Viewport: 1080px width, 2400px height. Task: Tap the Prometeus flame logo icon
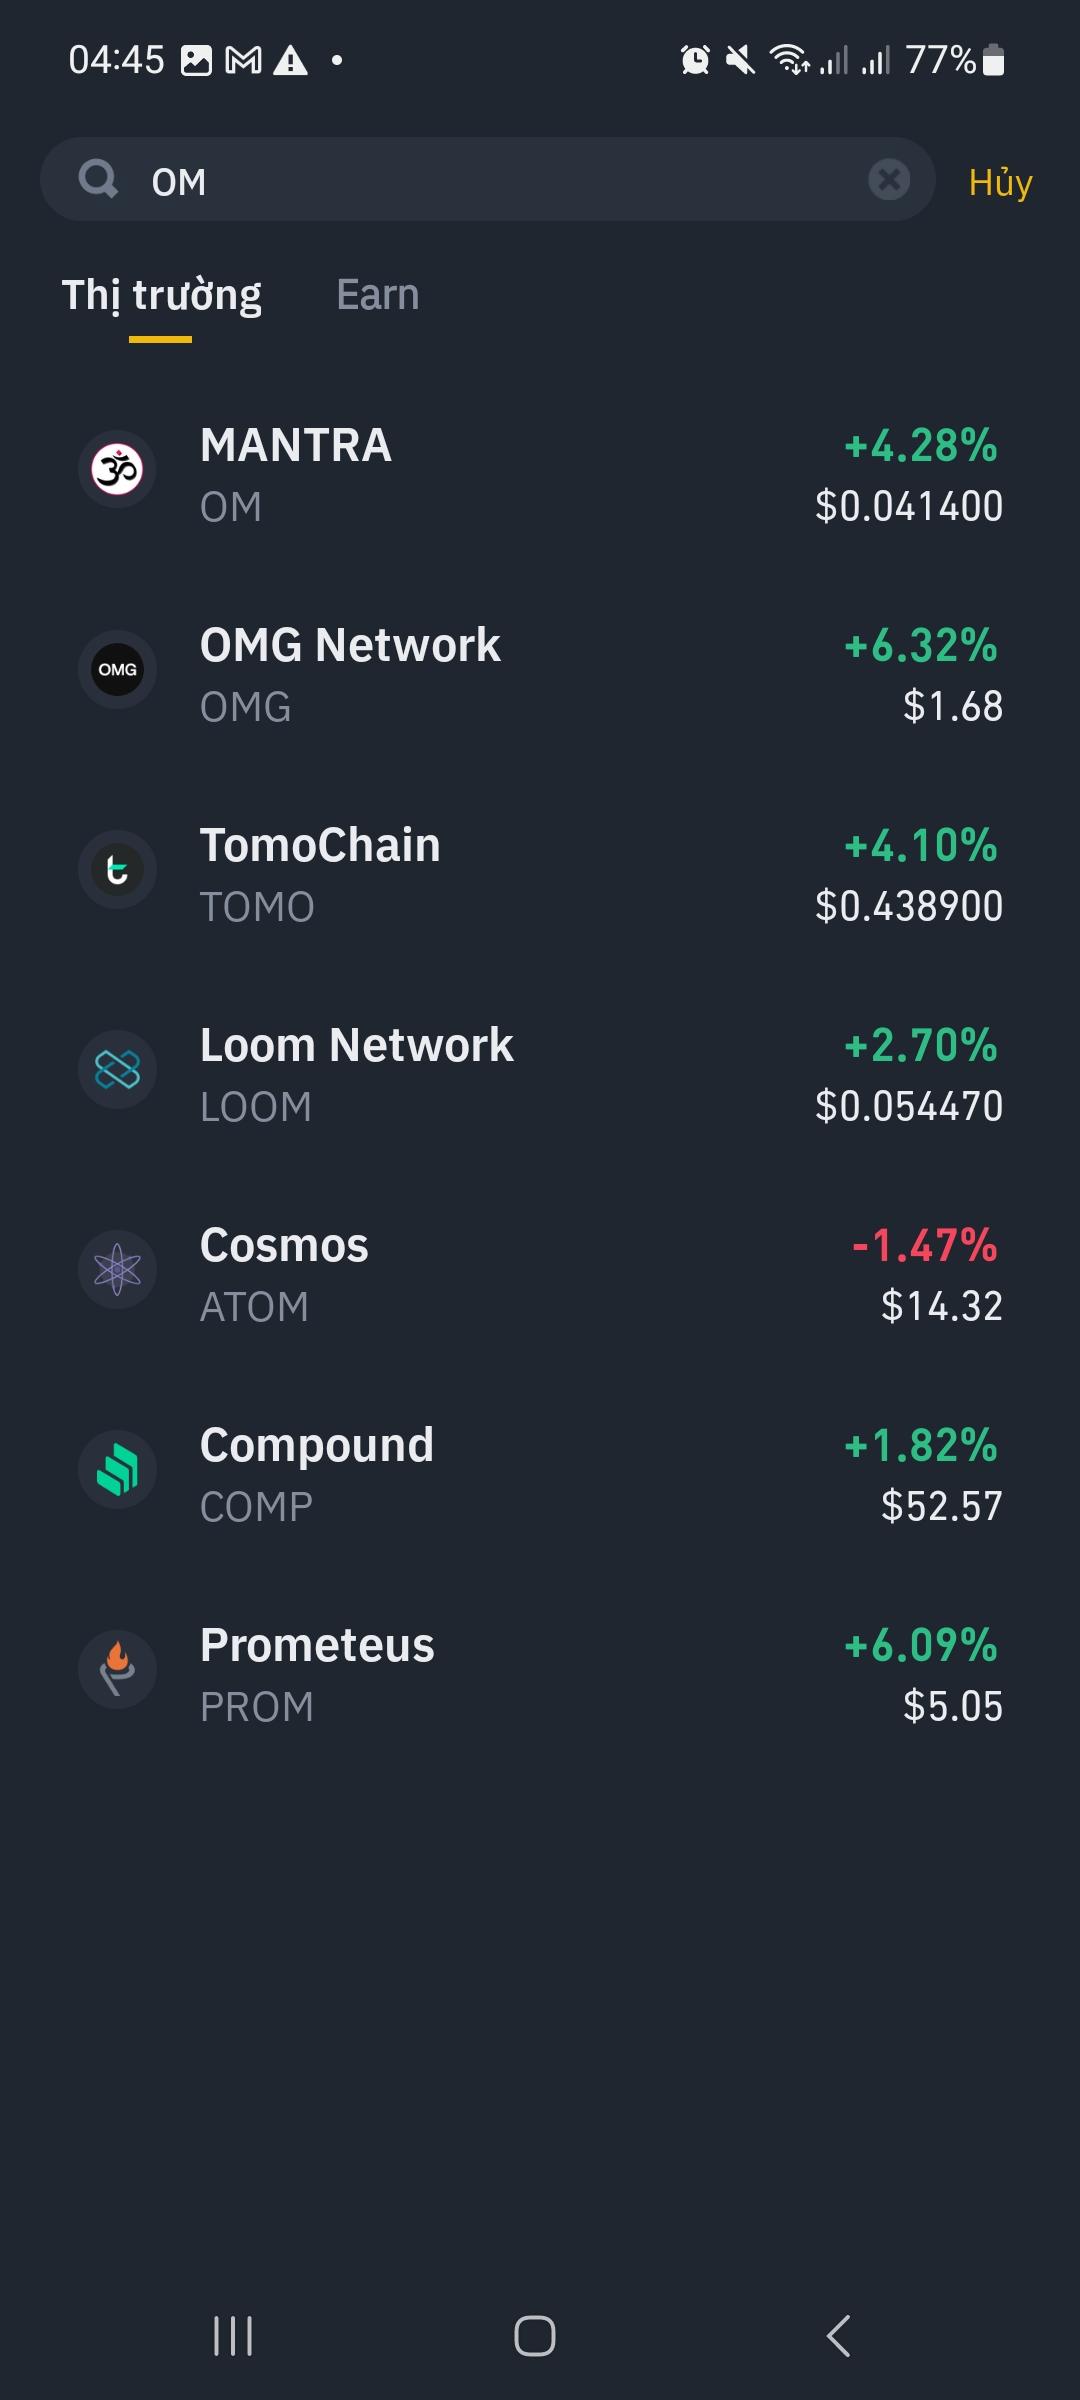117,1669
